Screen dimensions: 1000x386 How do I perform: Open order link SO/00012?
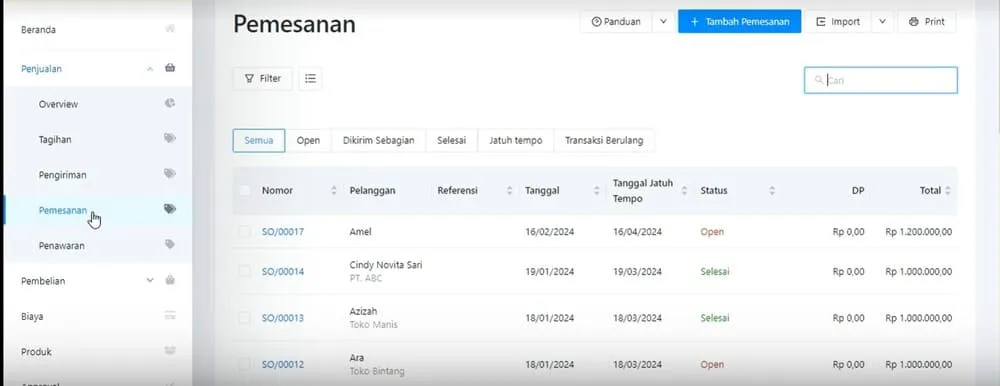[283, 364]
